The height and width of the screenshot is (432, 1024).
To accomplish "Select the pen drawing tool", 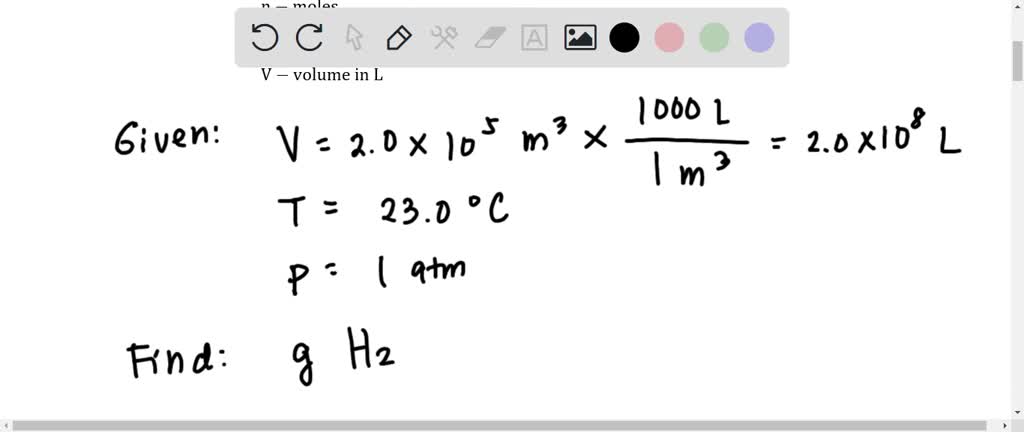I will pyautogui.click(x=399, y=38).
